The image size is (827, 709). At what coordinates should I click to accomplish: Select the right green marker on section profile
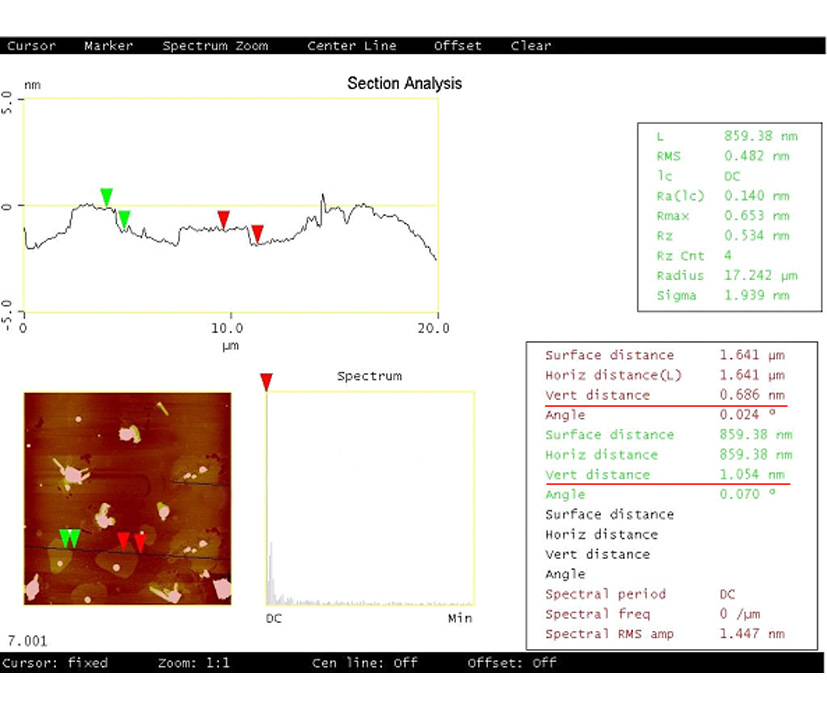pos(124,218)
